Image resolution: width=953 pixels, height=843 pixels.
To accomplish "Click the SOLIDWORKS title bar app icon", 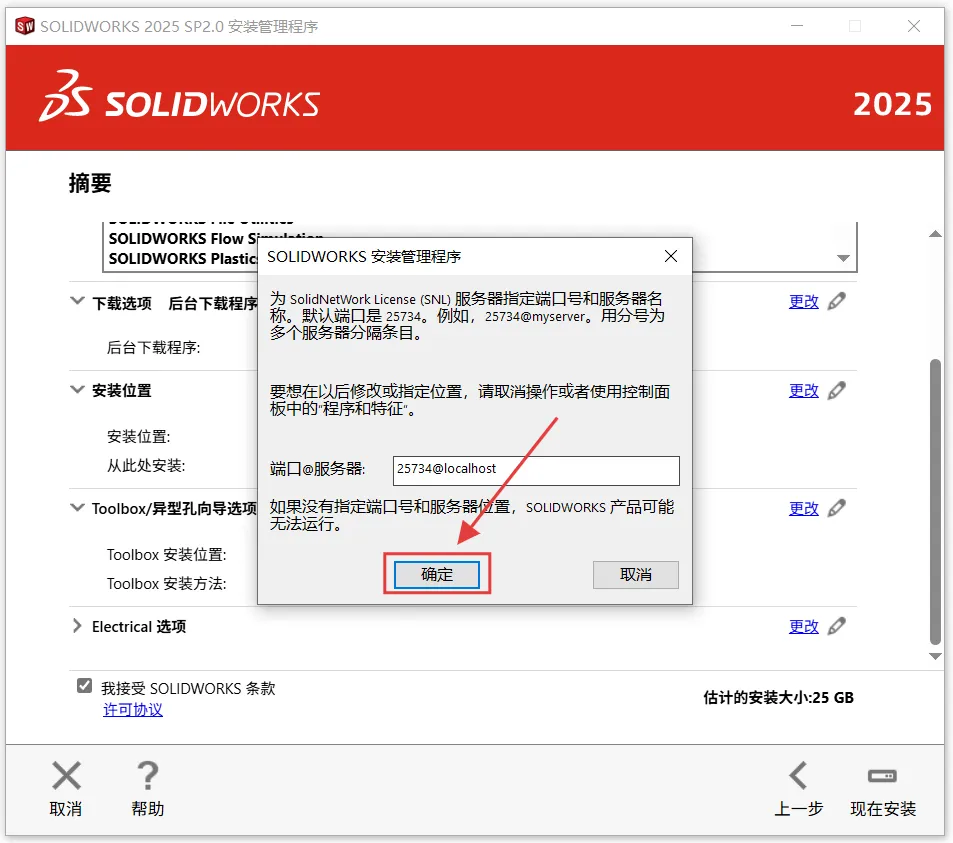I will pyautogui.click(x=25, y=26).
